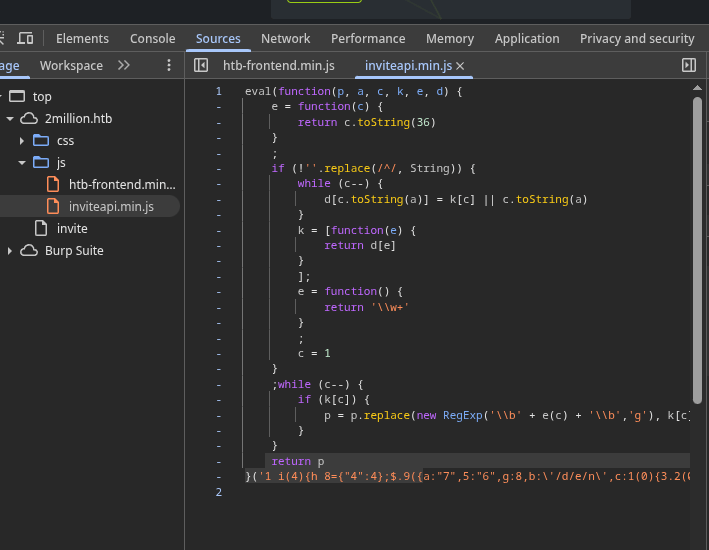
Task: Toggle the device toolbar icon
Action: 25,38
